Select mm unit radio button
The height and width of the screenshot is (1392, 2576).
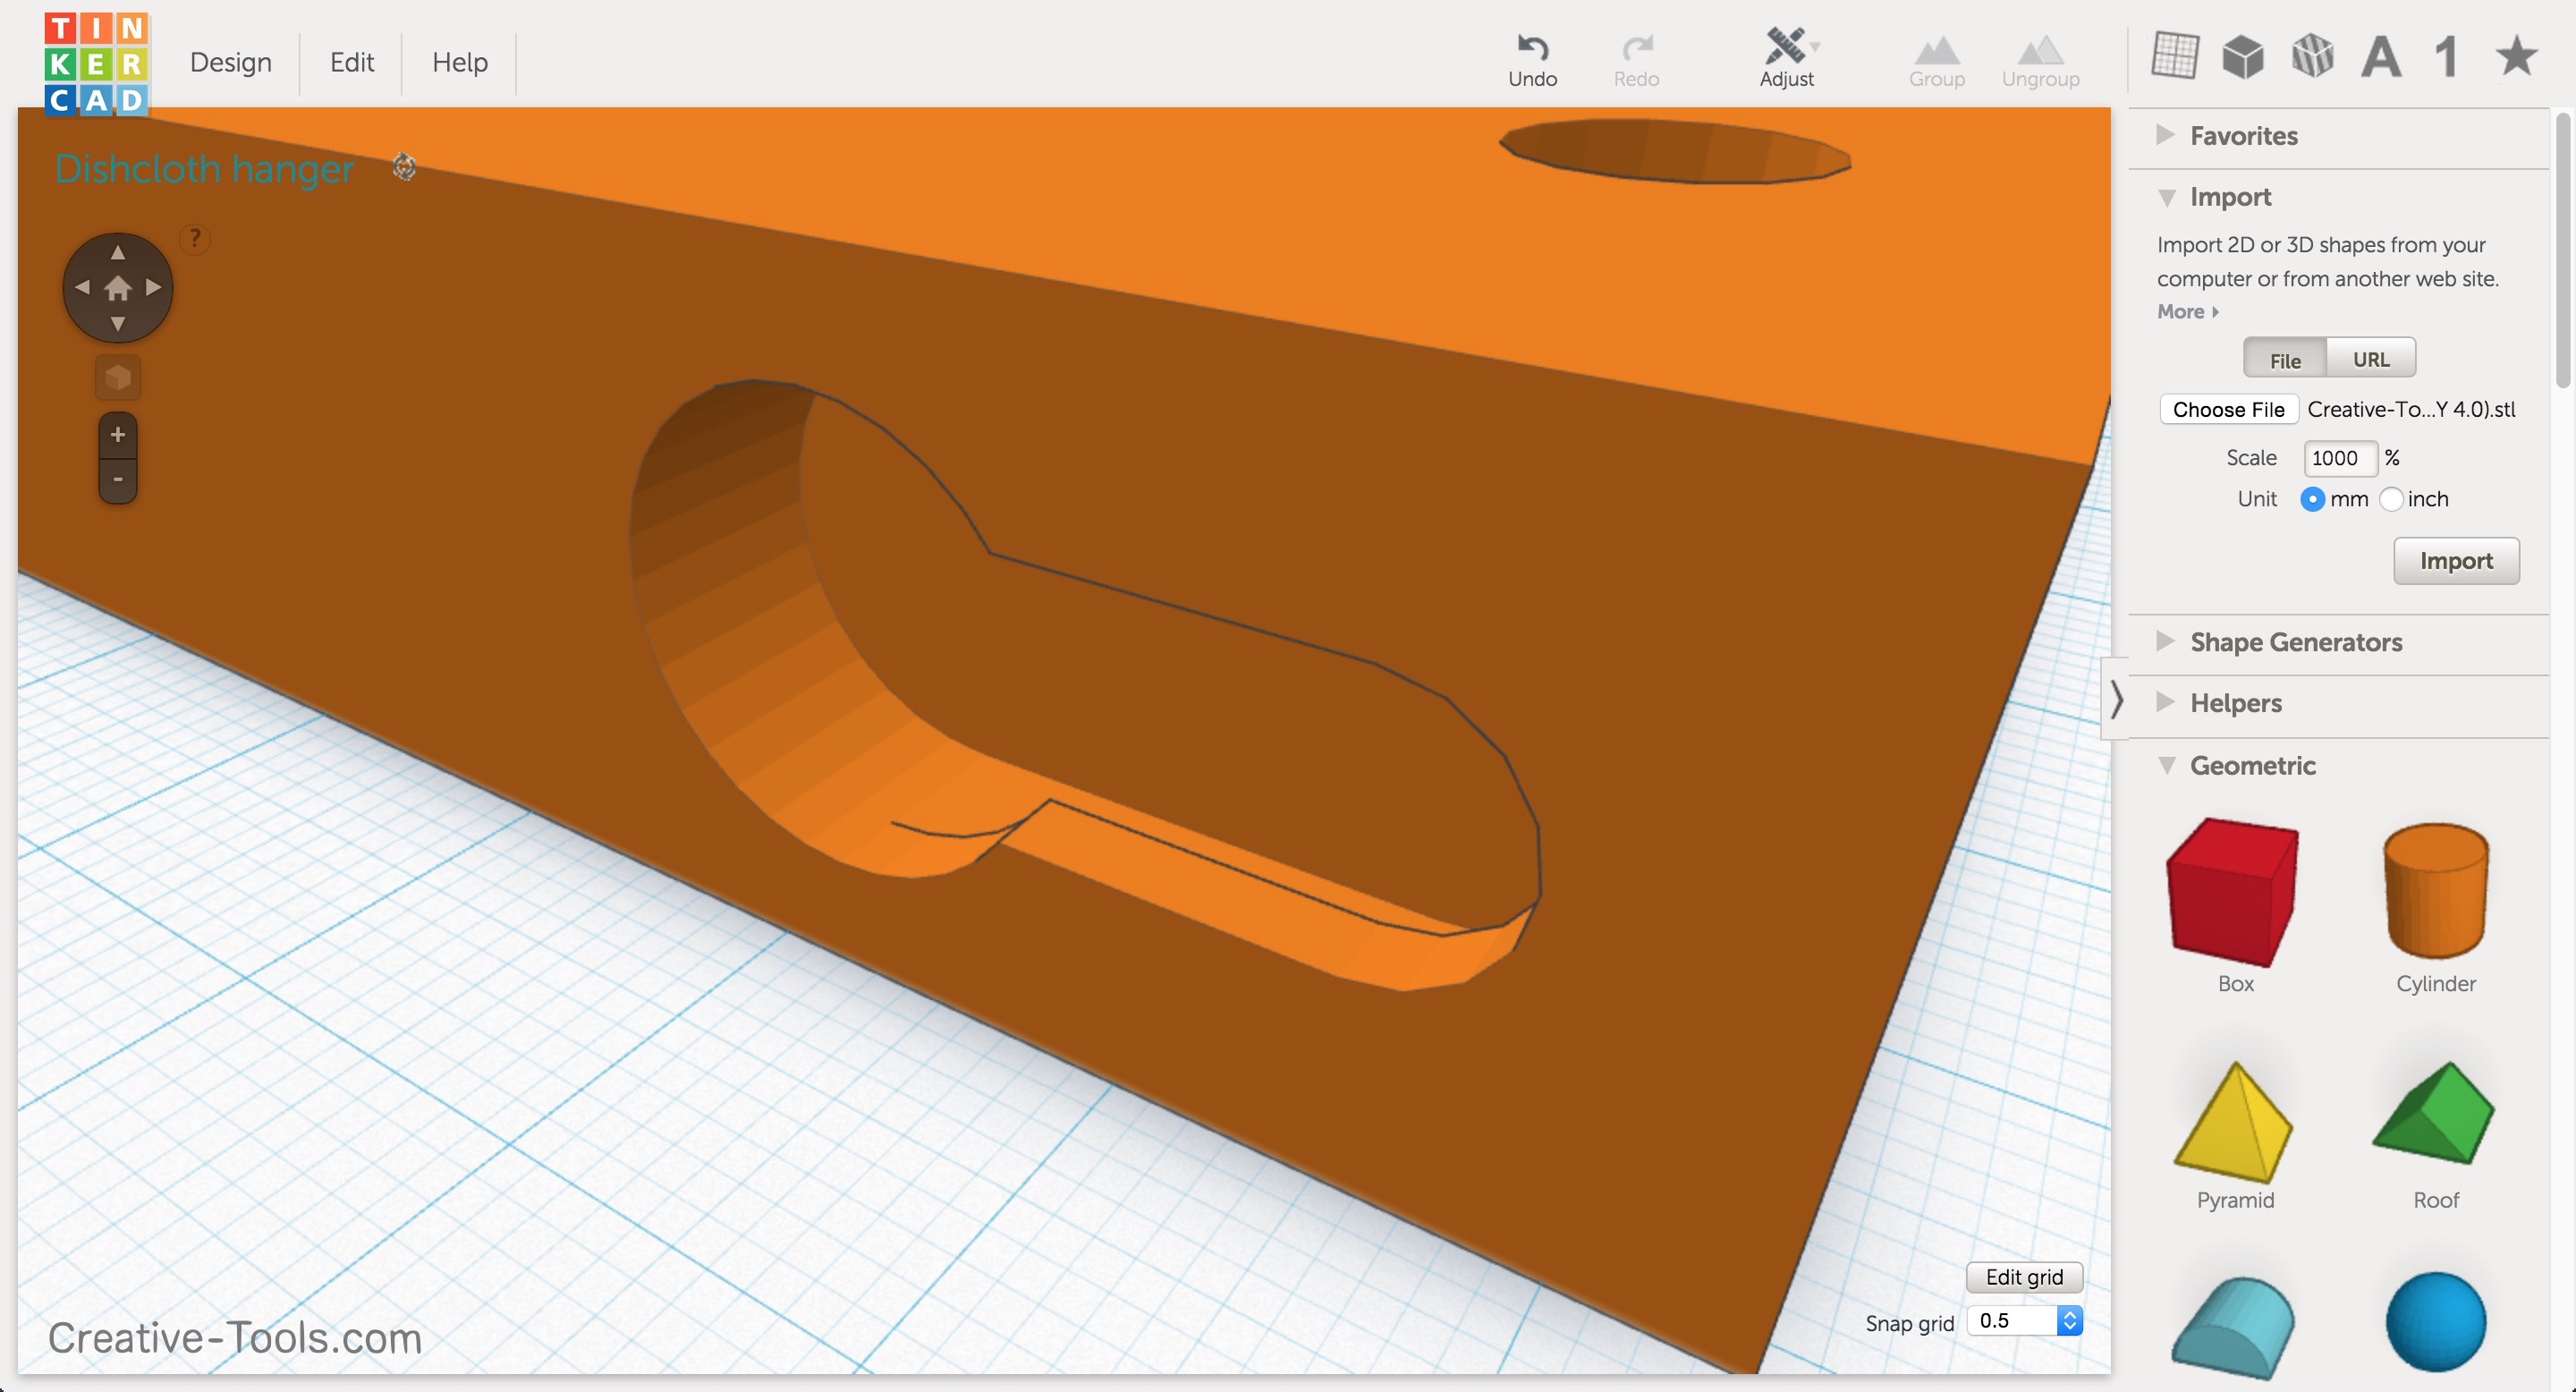[2311, 499]
